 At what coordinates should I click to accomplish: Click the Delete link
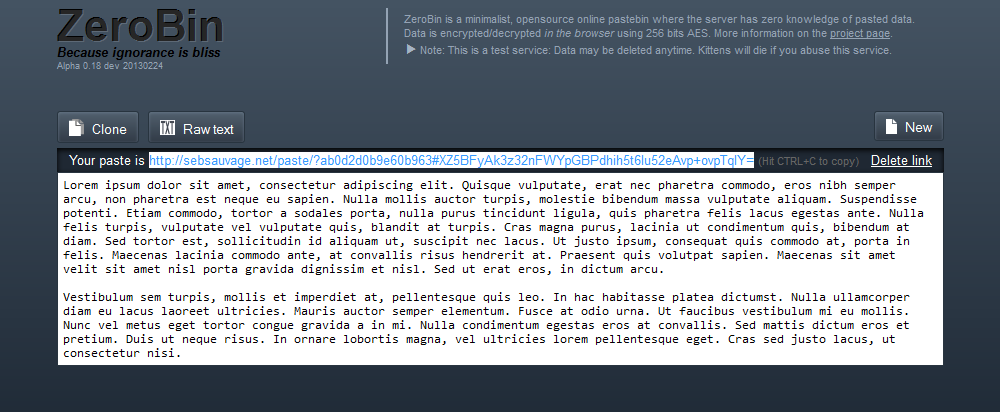901,161
